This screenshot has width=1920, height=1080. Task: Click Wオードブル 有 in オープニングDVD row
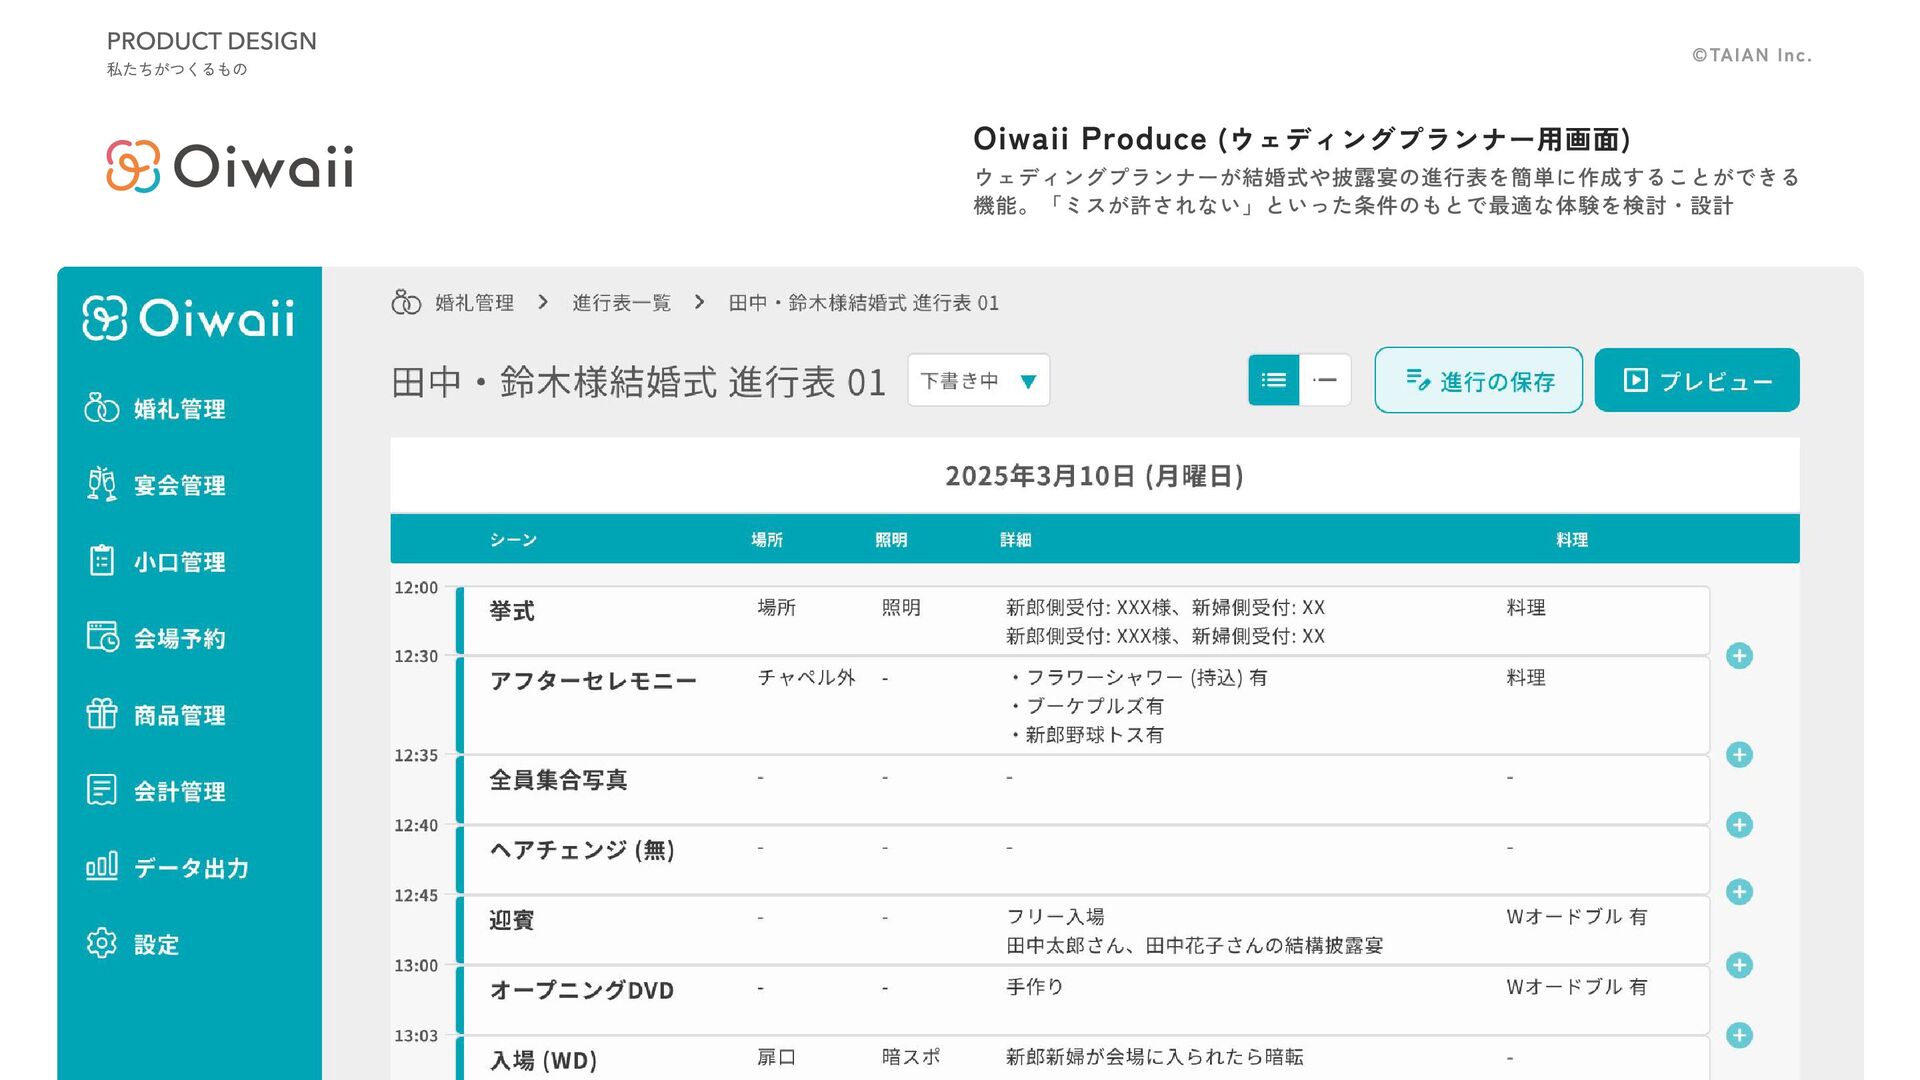tap(1577, 987)
